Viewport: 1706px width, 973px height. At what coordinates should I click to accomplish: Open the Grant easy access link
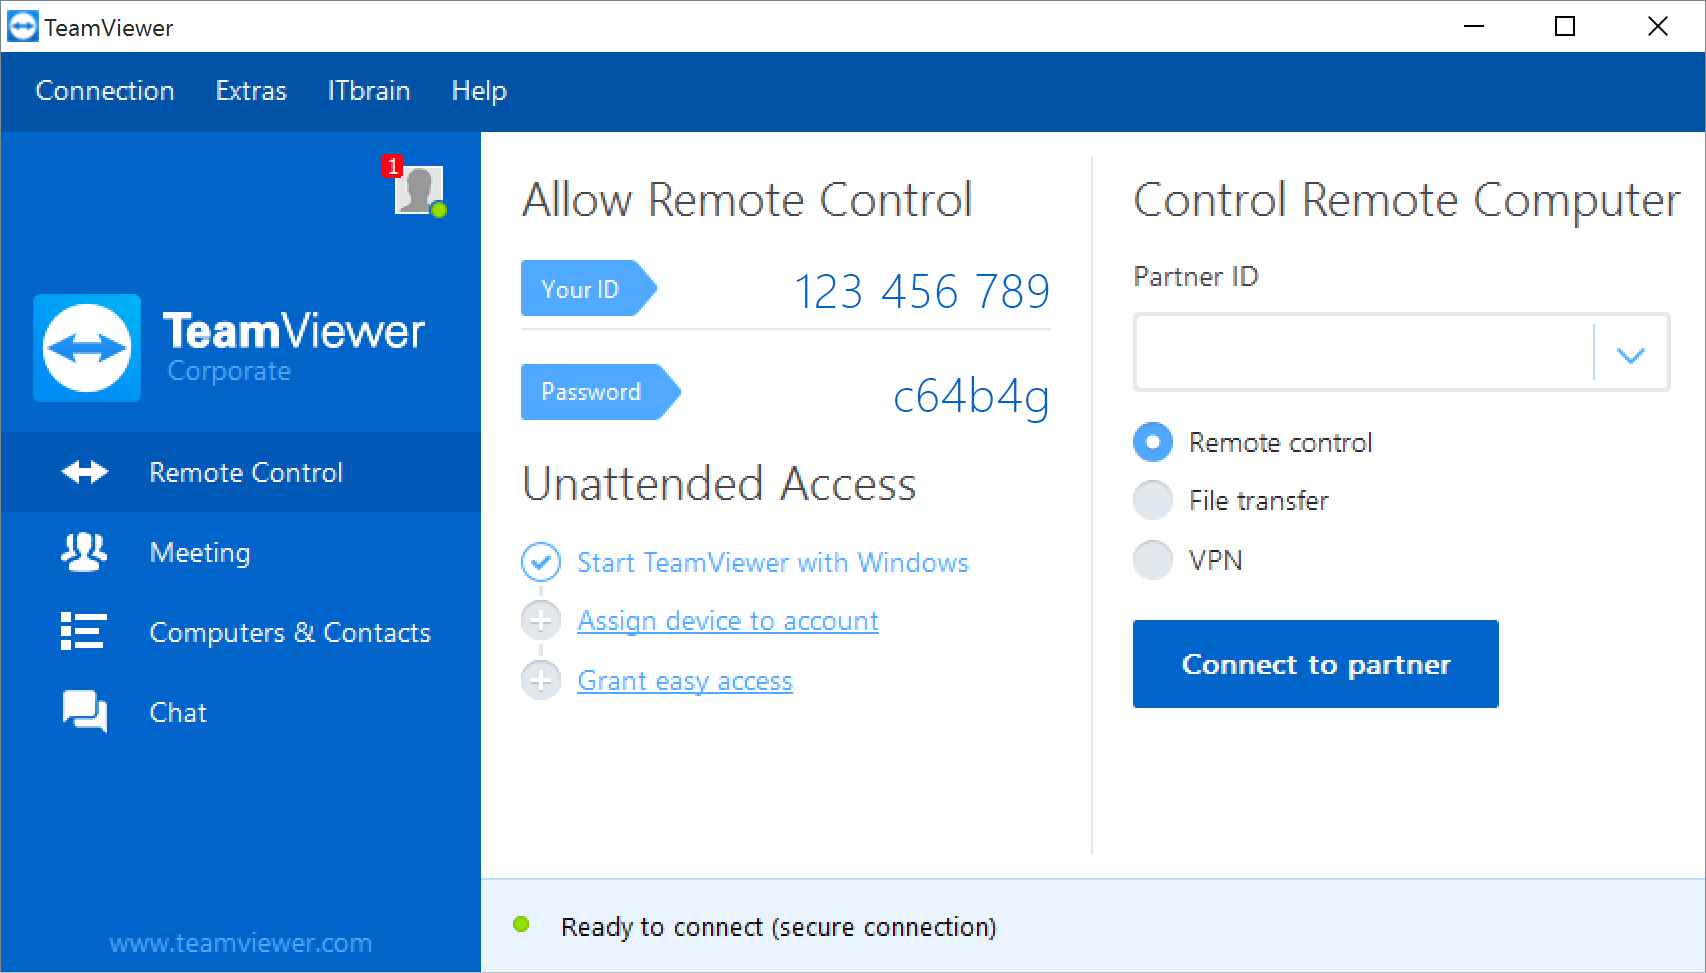point(684,680)
